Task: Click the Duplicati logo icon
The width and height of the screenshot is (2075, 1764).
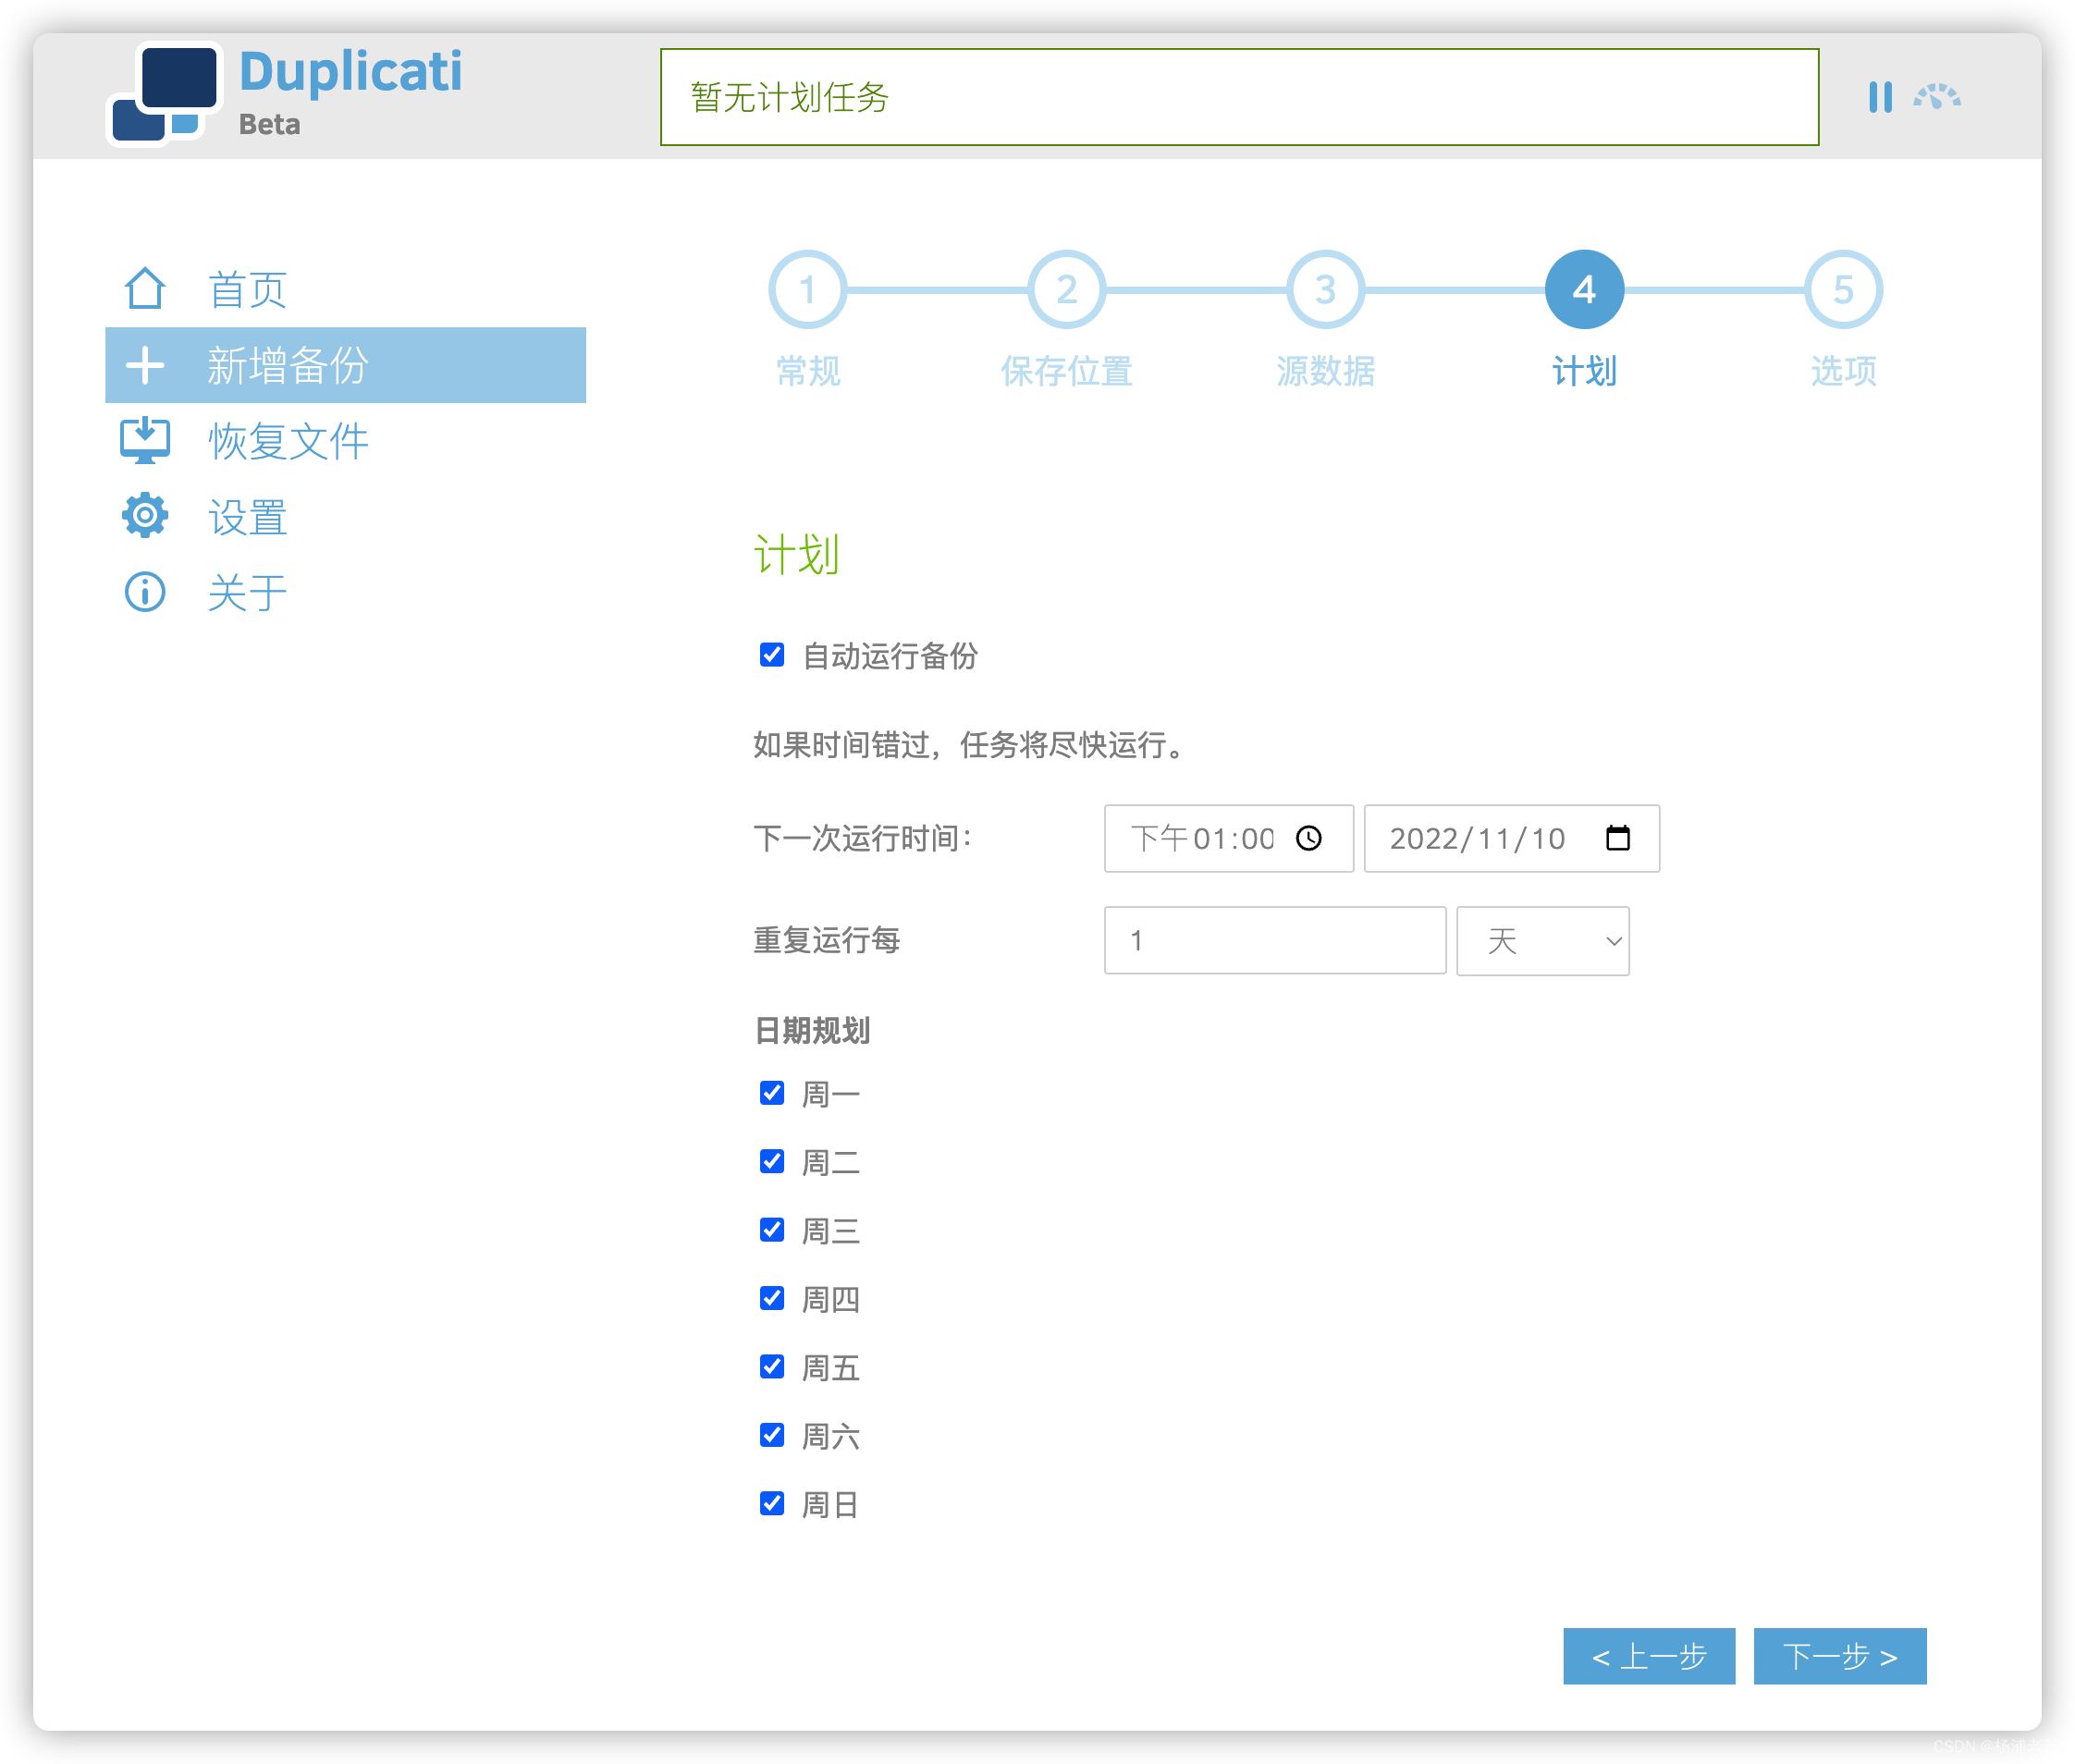Action: tap(163, 94)
